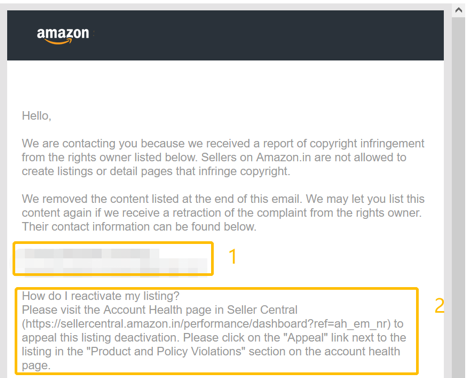467x378 pixels.
Task: Click the dark header banner area
Action: click(x=225, y=35)
